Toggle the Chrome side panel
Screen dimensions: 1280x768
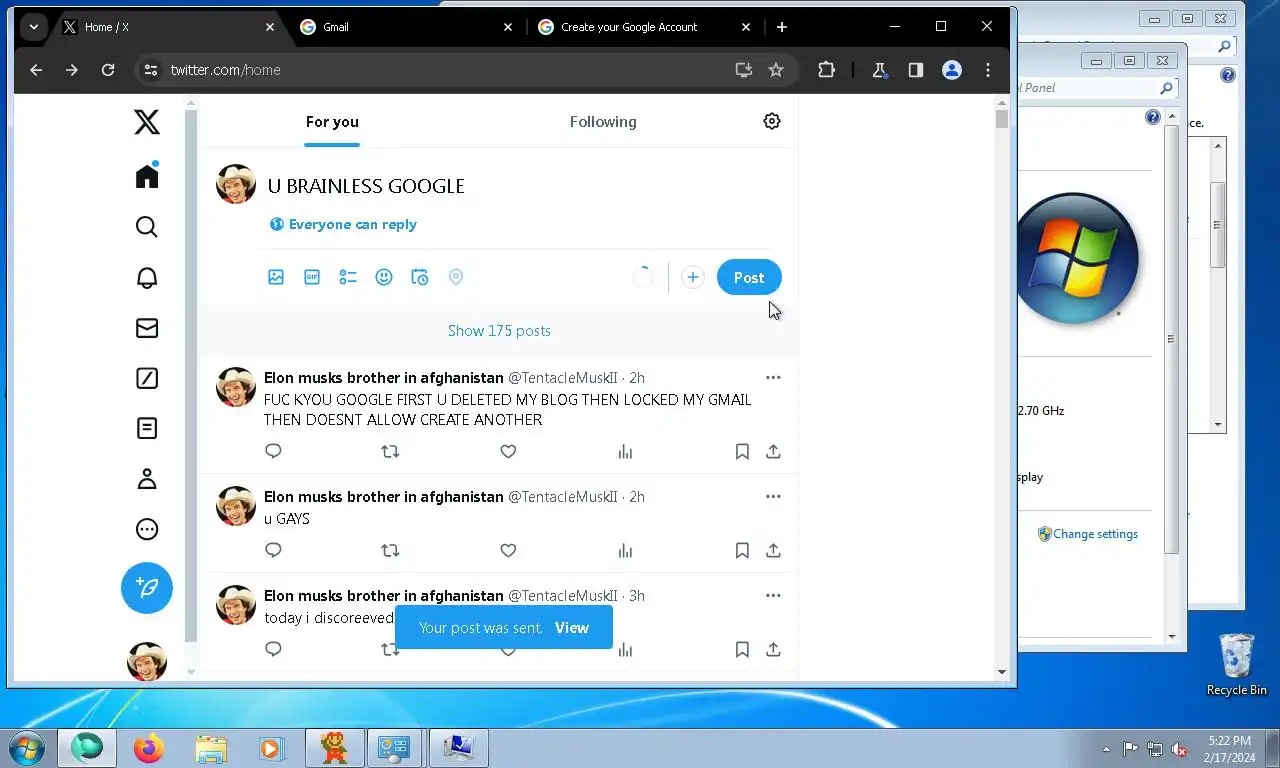pos(915,70)
